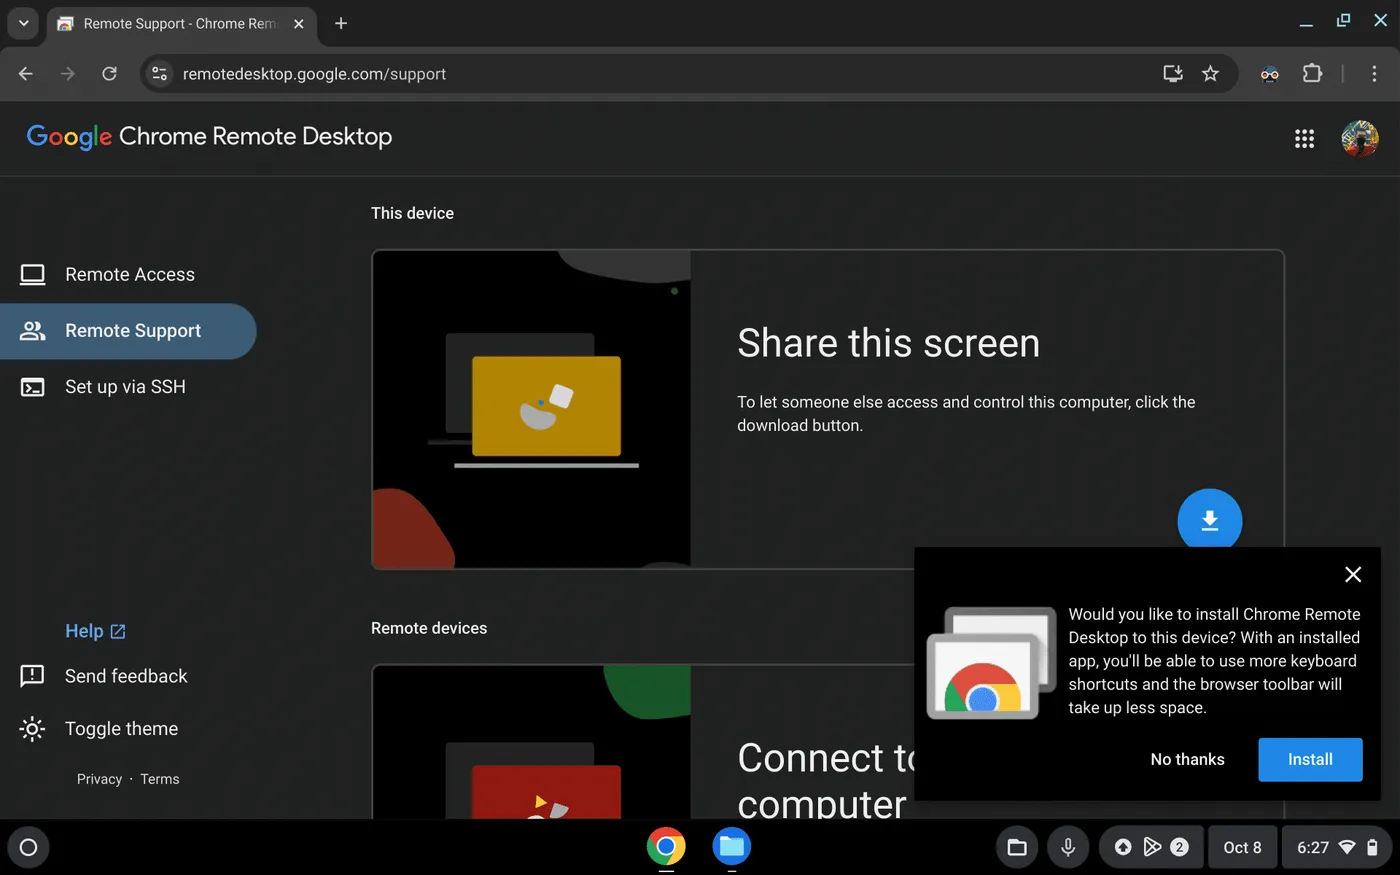
Task: Bookmark this page with the star icon
Action: coord(1210,73)
